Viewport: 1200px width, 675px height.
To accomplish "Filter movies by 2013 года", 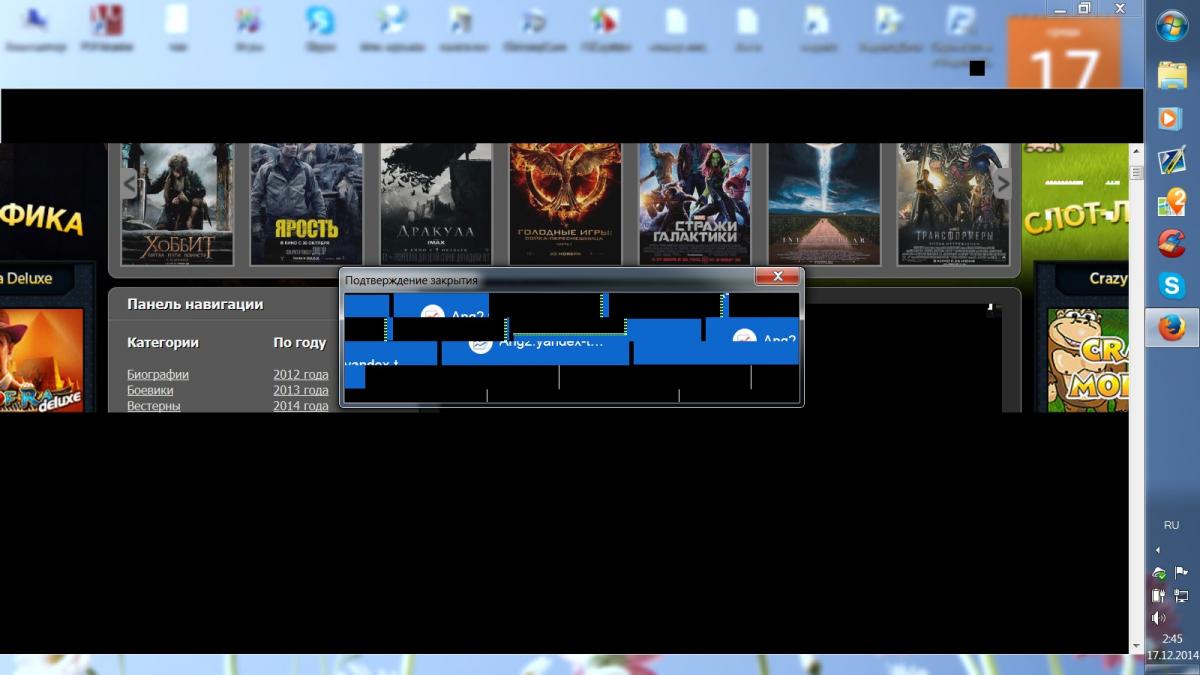I will 301,390.
